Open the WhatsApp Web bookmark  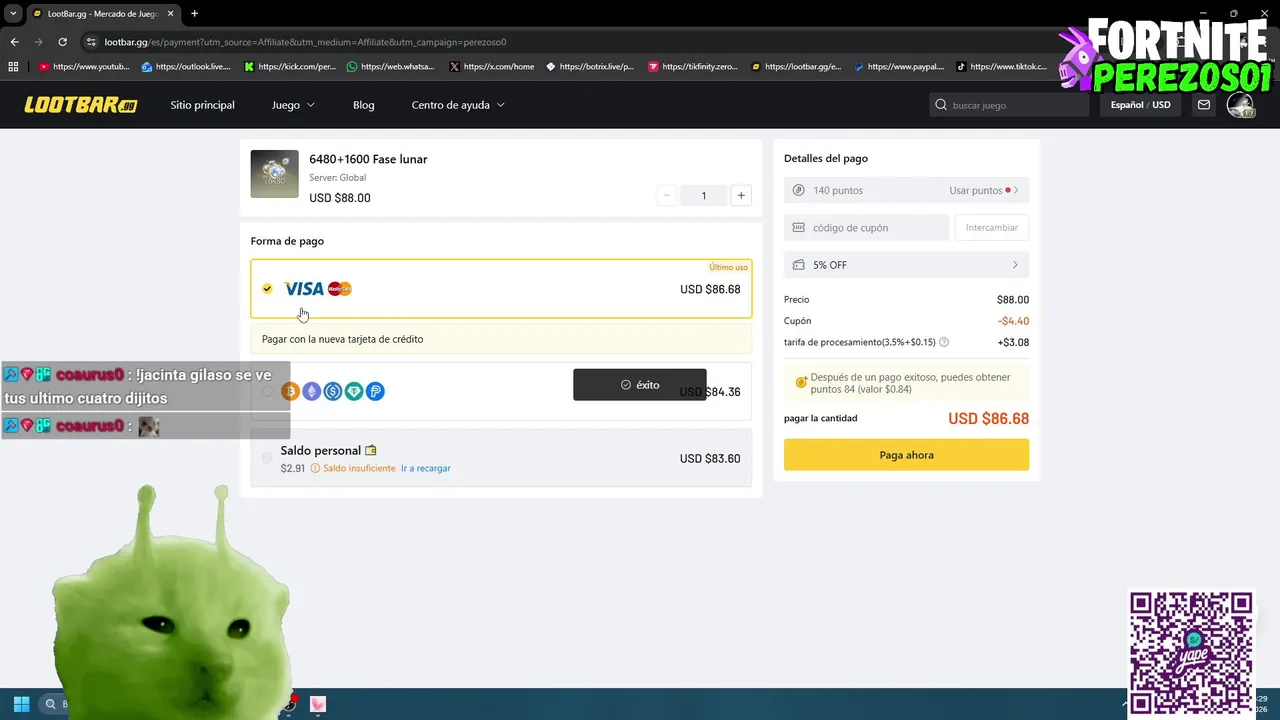391,67
